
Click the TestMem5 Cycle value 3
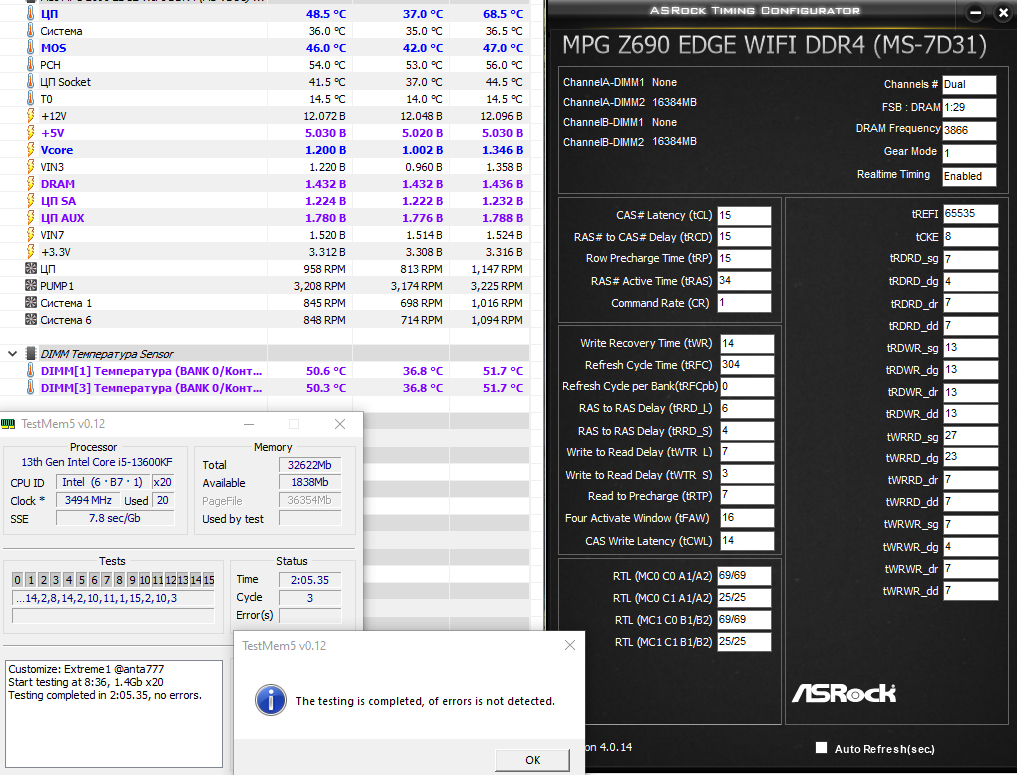309,598
